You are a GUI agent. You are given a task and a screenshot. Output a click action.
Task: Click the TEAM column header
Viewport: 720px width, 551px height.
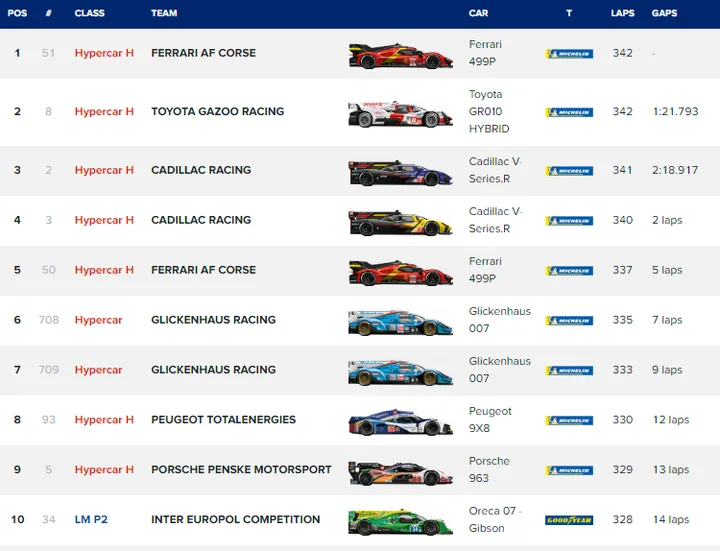(x=164, y=13)
